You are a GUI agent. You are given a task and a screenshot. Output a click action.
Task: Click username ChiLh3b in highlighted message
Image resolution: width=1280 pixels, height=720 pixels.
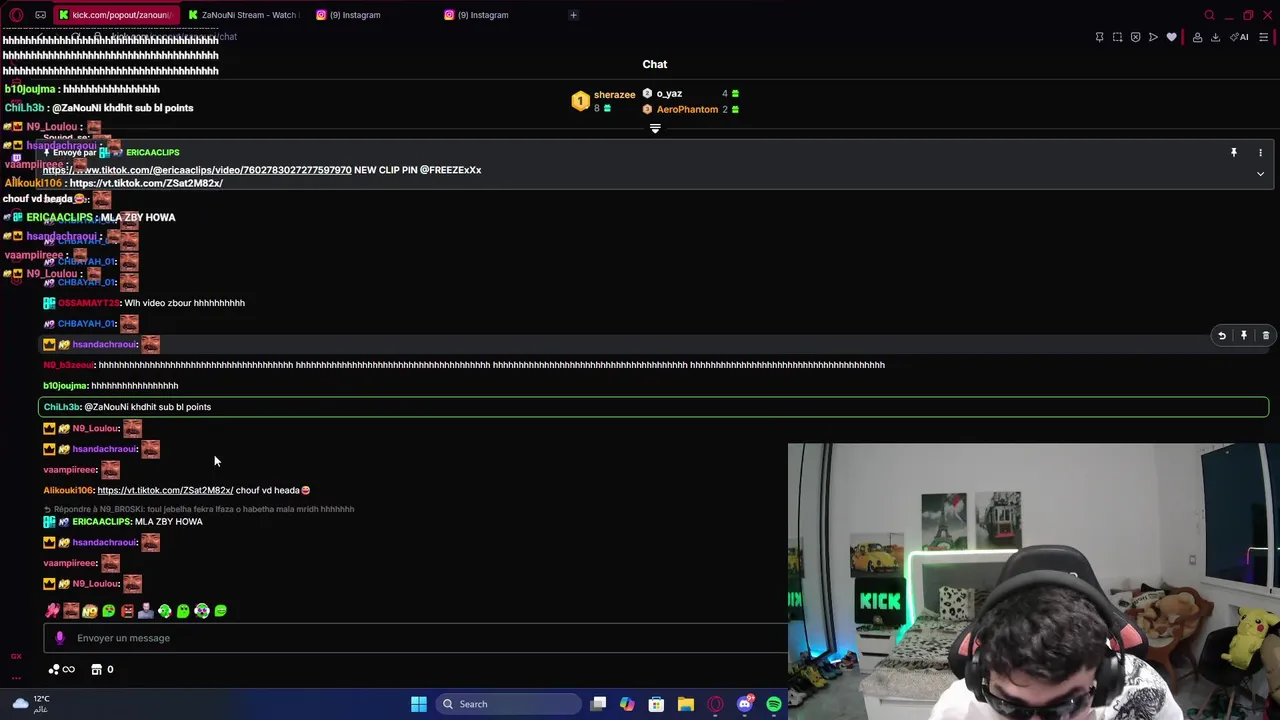pos(61,407)
